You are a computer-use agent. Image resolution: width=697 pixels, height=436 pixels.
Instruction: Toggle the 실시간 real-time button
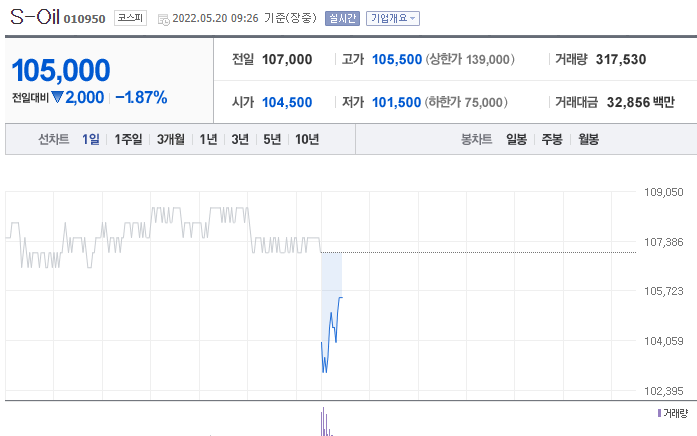click(340, 18)
